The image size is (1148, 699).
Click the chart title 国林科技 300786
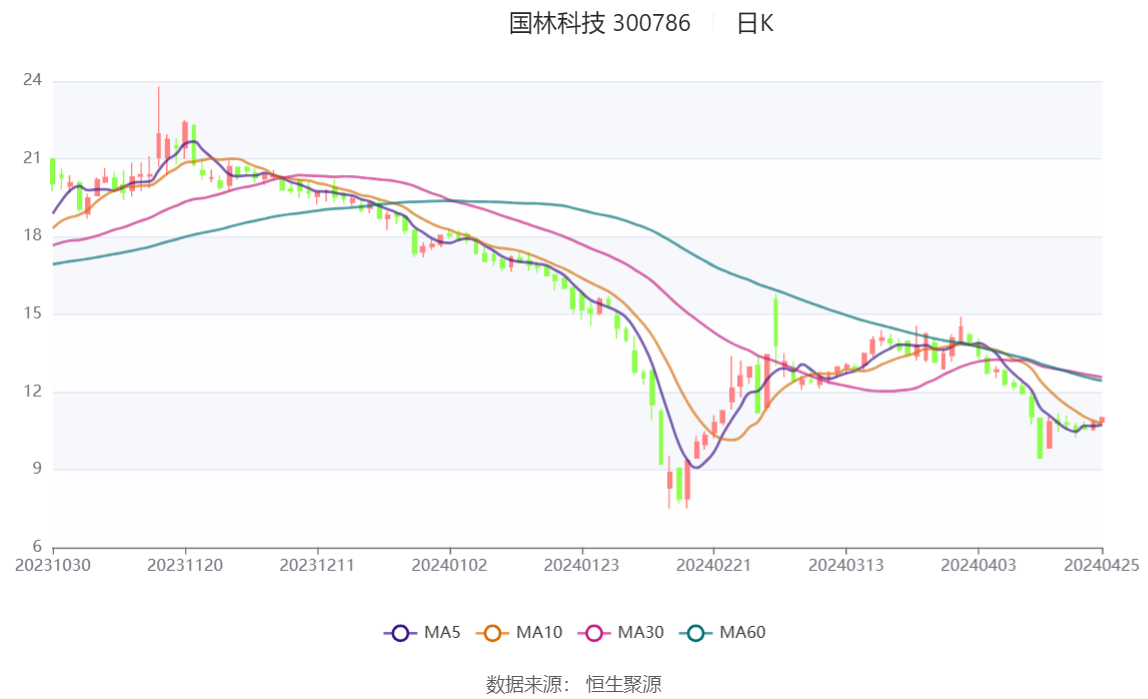tap(600, 23)
